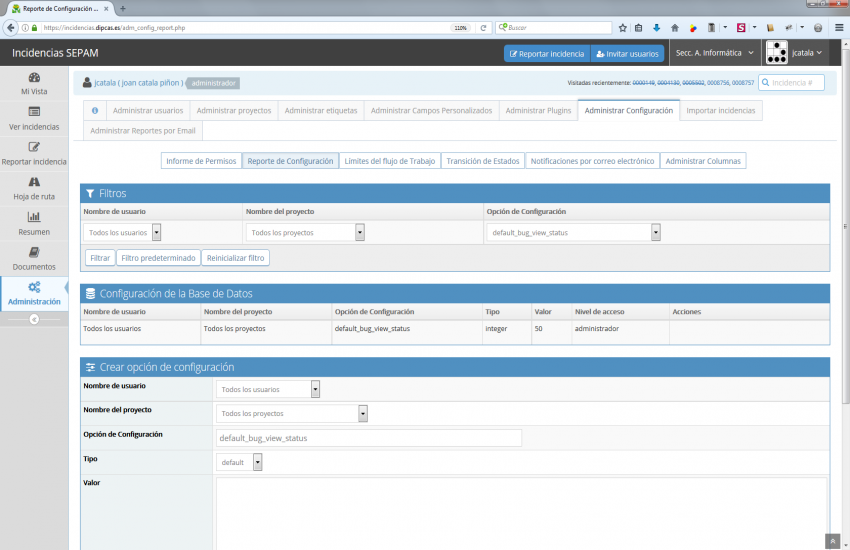Open the browser downloads arrow icon
Image resolution: width=850 pixels, height=550 pixels.
656,28
